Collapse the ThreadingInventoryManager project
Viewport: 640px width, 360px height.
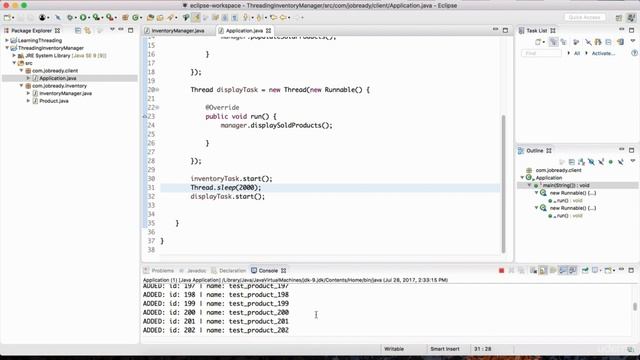click(7, 48)
